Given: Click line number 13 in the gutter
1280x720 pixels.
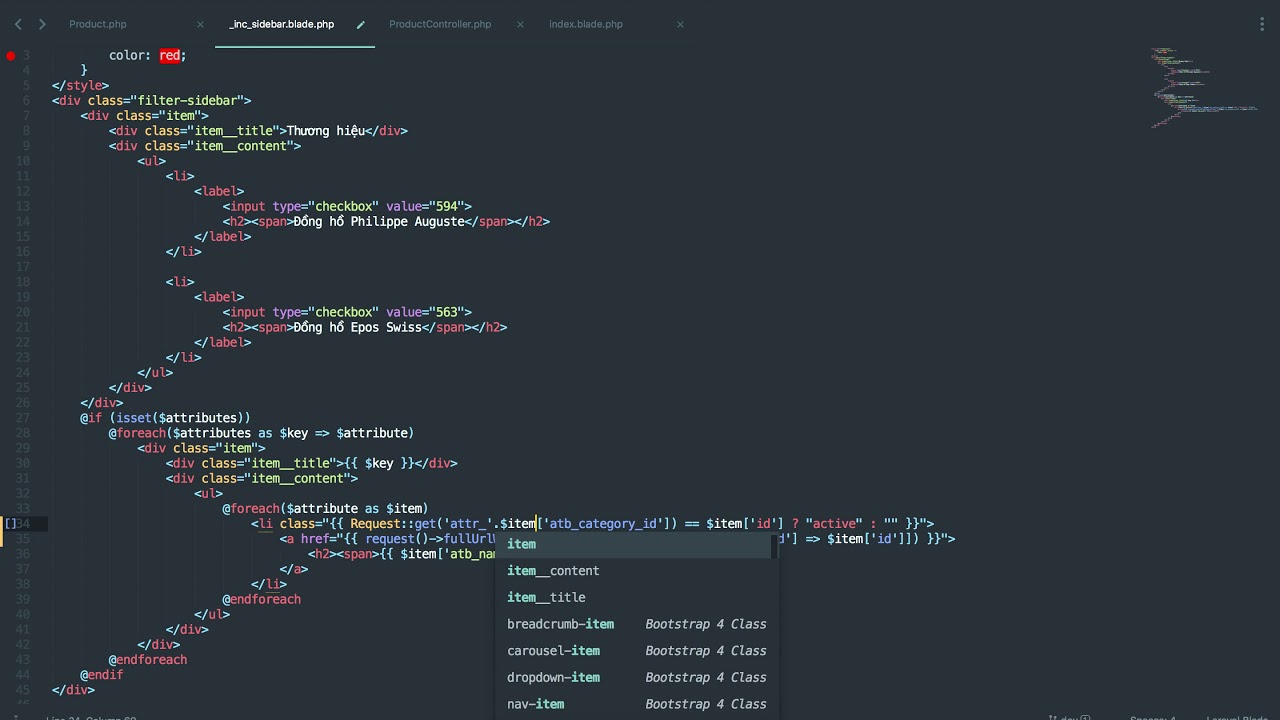Looking at the screenshot, I should tap(23, 207).
